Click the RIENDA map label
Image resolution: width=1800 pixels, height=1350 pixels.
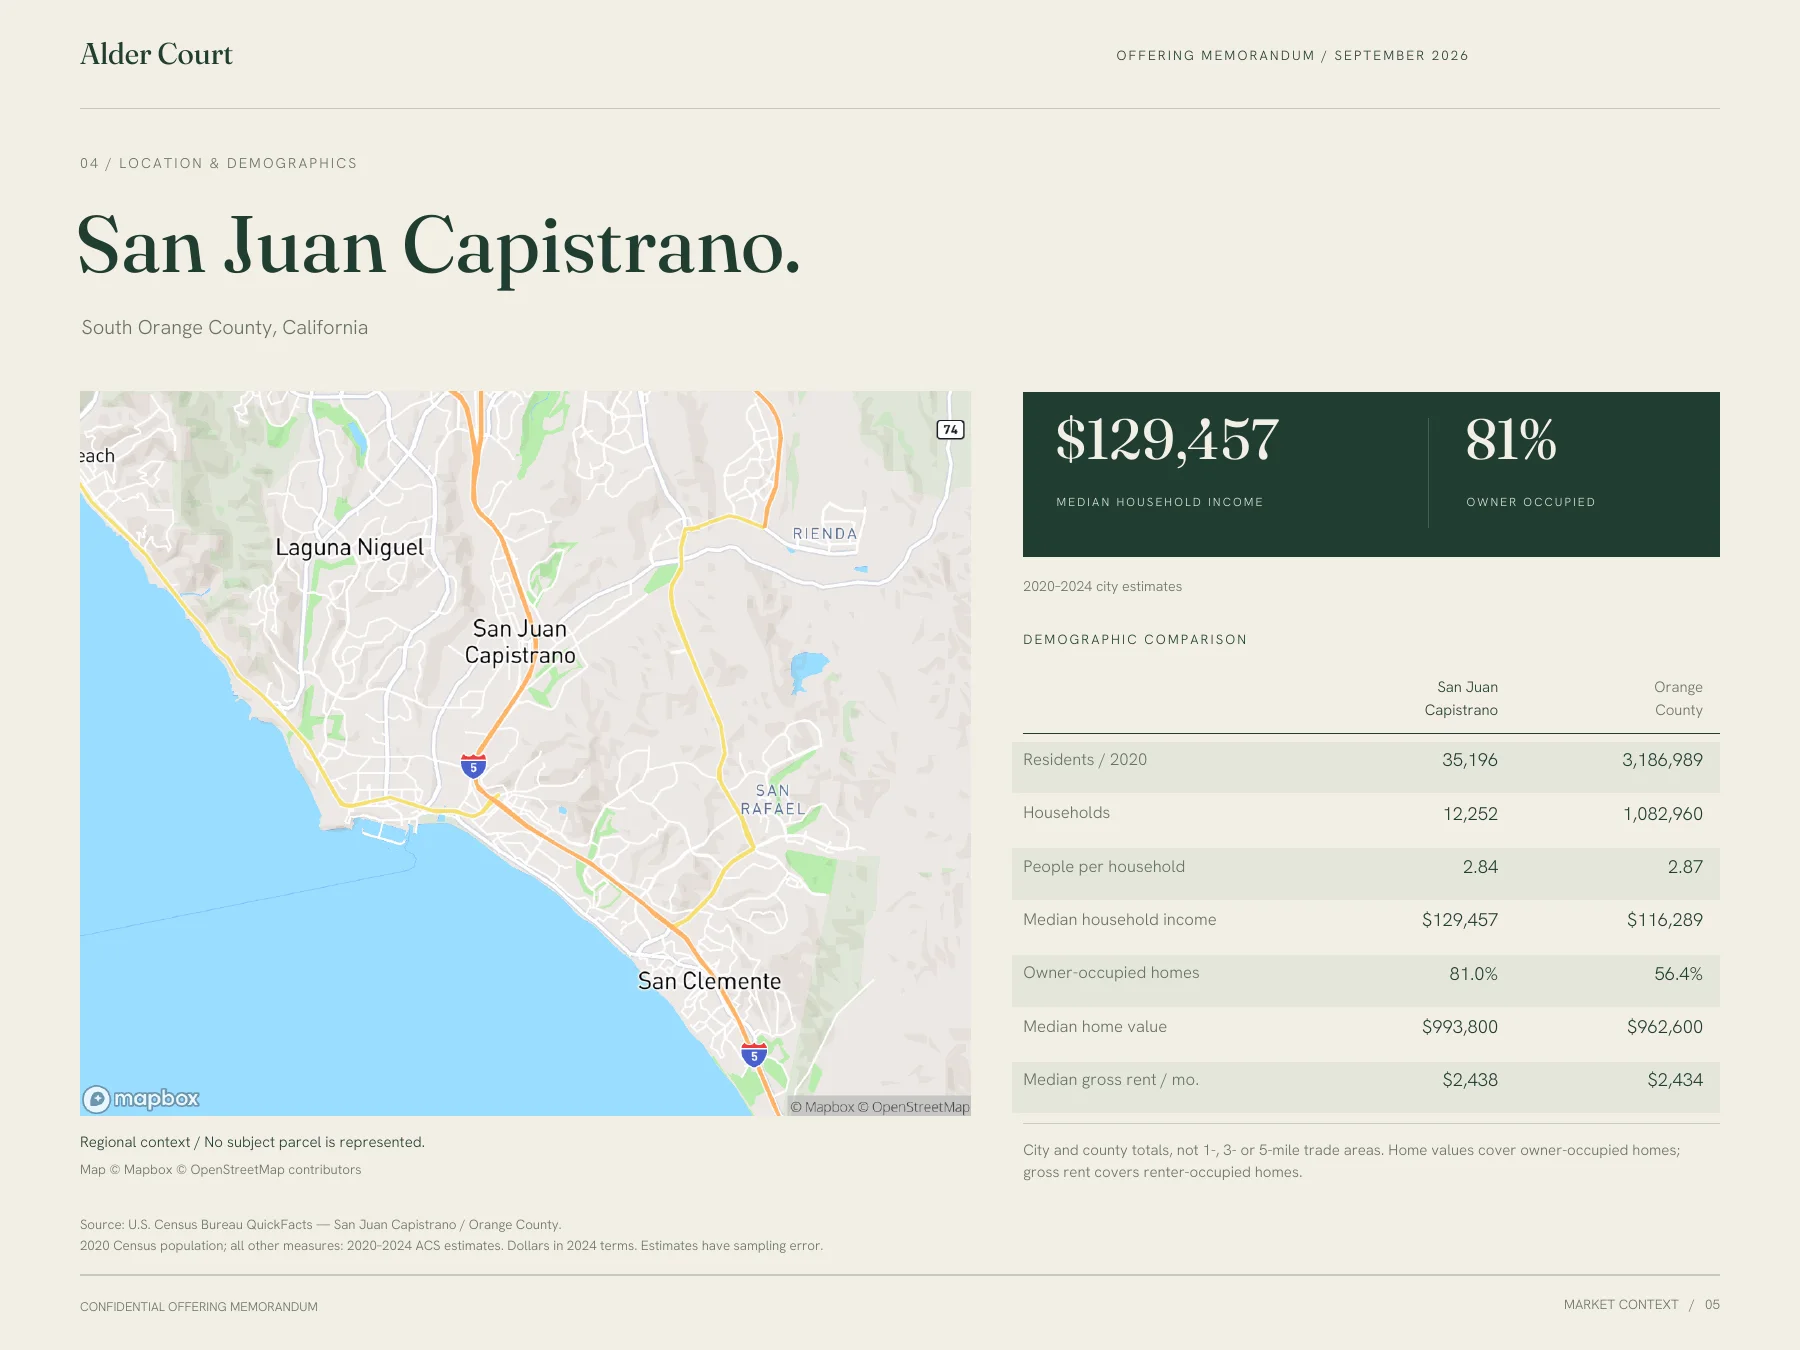(825, 534)
